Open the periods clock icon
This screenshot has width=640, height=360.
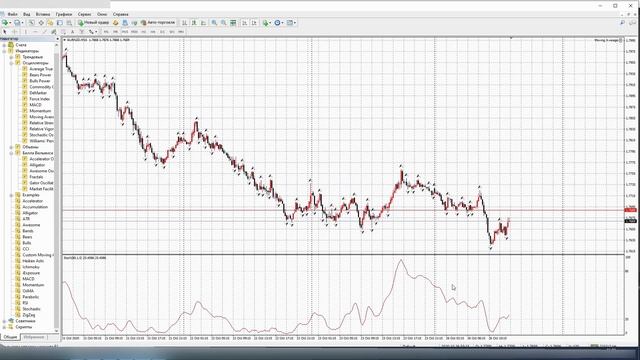click(x=278, y=23)
